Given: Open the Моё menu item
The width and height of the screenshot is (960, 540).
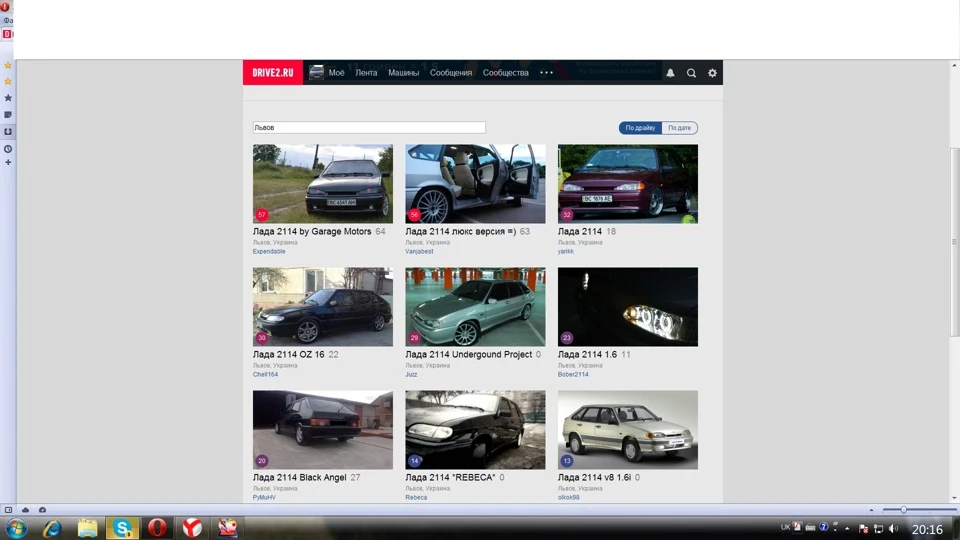Looking at the screenshot, I should 336,72.
